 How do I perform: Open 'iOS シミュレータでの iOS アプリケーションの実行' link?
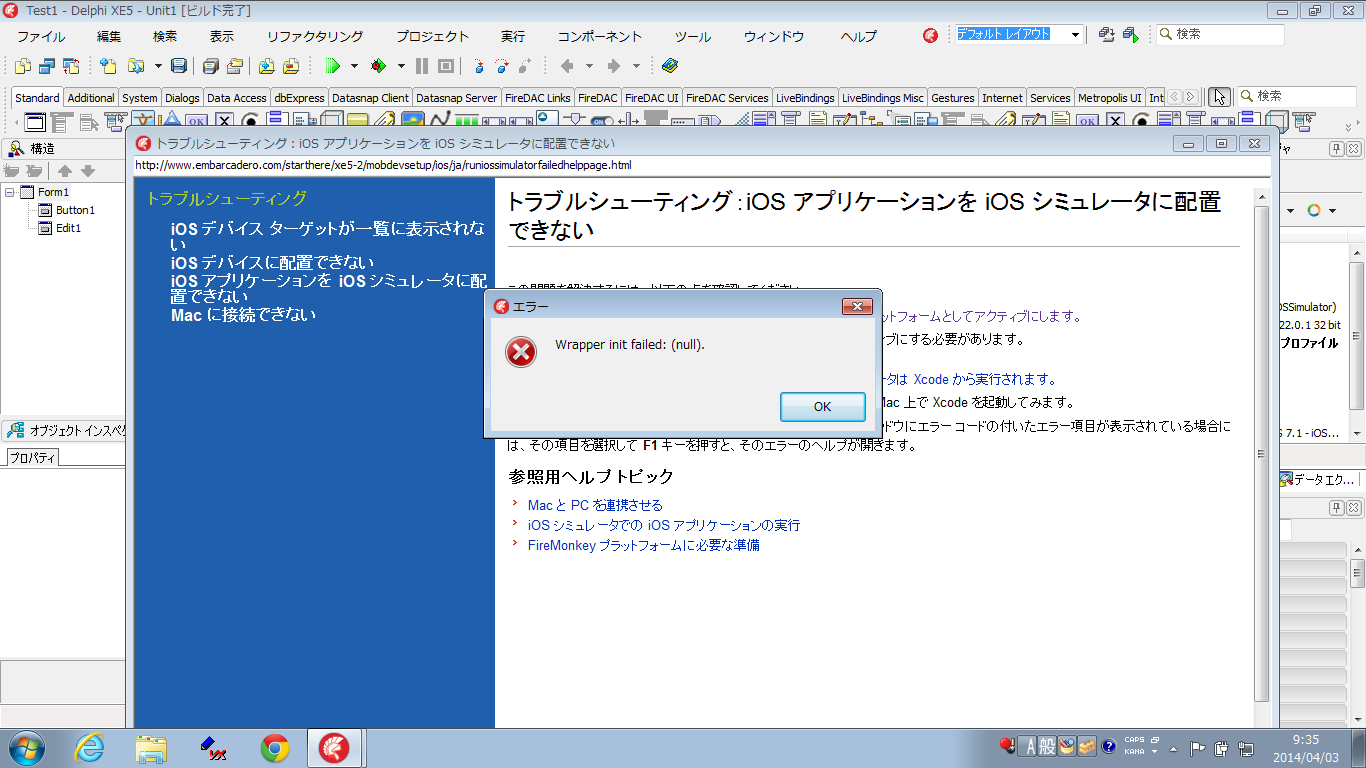(x=664, y=525)
